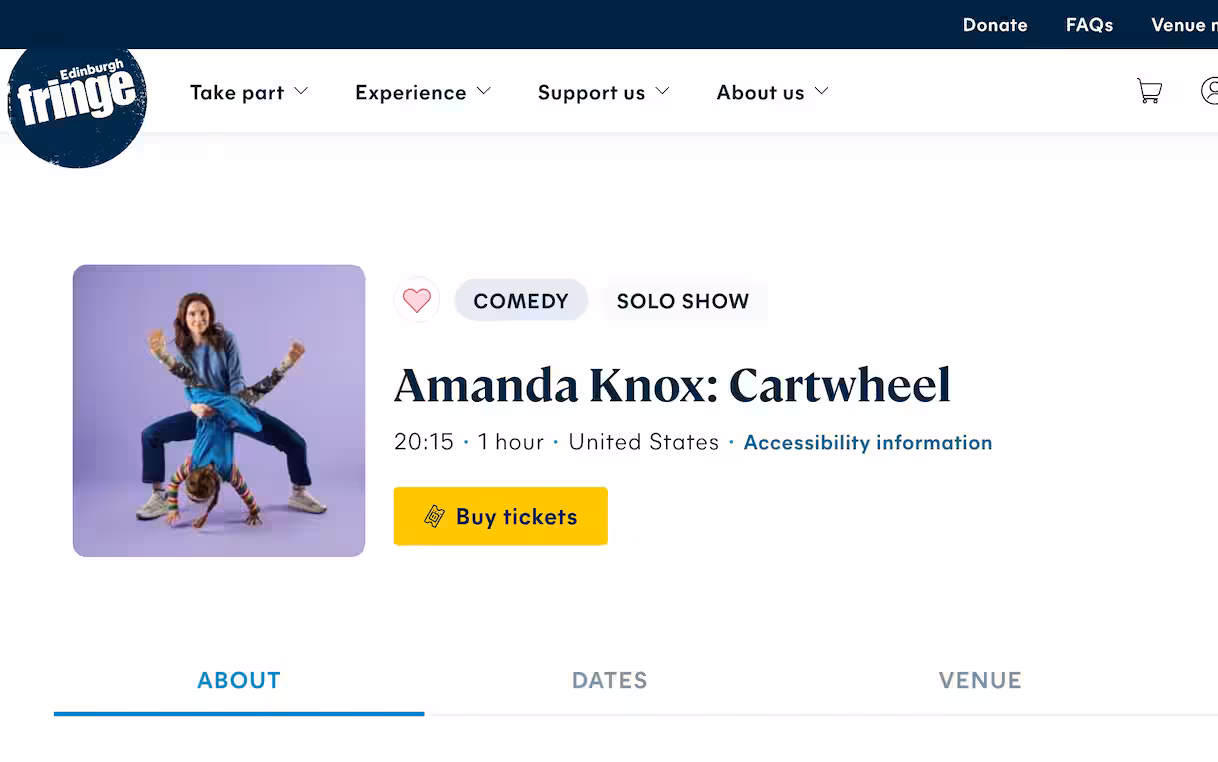Click the Donate link
This screenshot has width=1218, height=762.
click(x=995, y=25)
